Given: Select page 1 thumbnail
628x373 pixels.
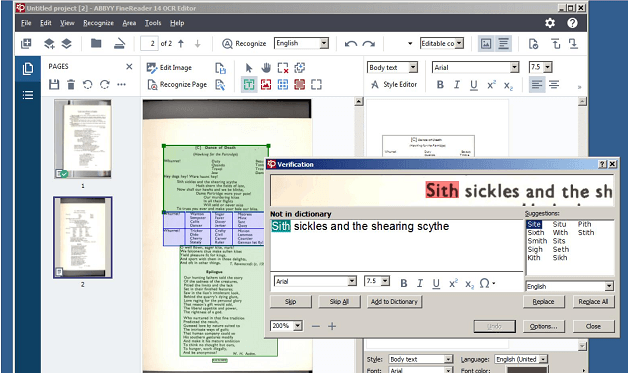Looking at the screenshot, I should [x=83, y=139].
